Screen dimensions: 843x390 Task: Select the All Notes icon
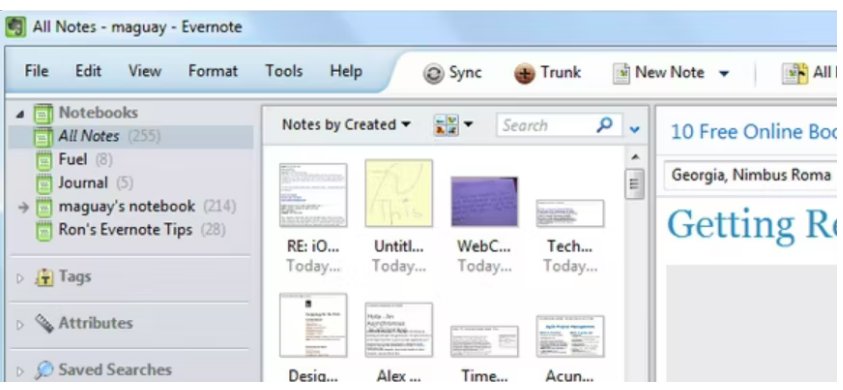(44, 137)
